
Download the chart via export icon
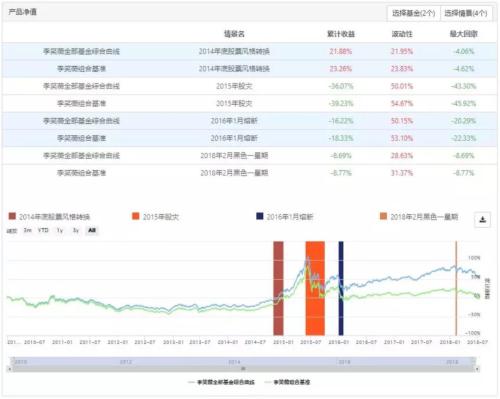(482, 220)
